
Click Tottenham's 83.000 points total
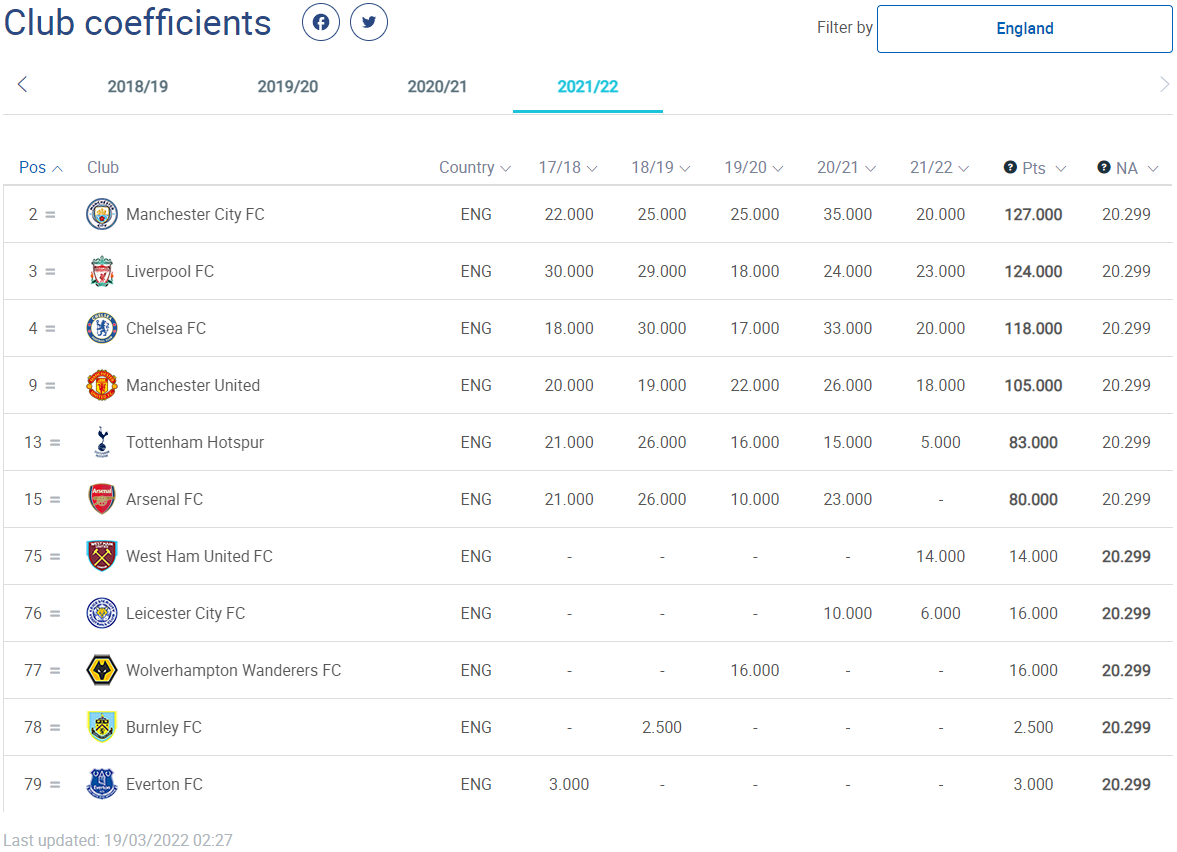(1033, 443)
